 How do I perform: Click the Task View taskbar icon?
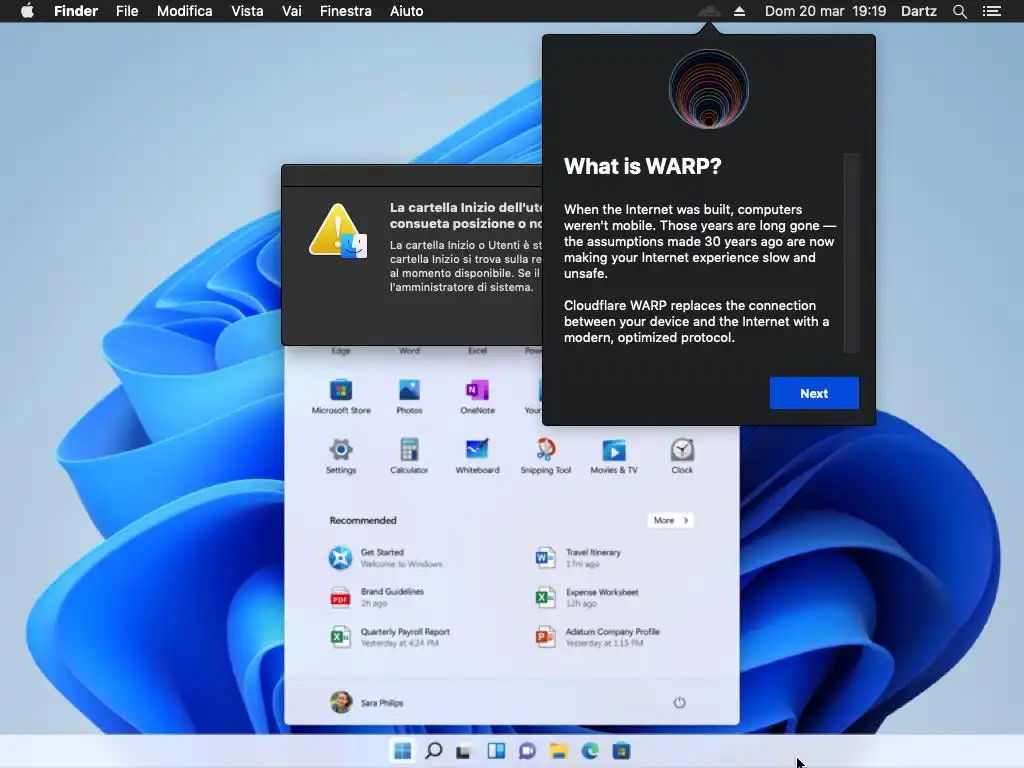click(x=464, y=751)
